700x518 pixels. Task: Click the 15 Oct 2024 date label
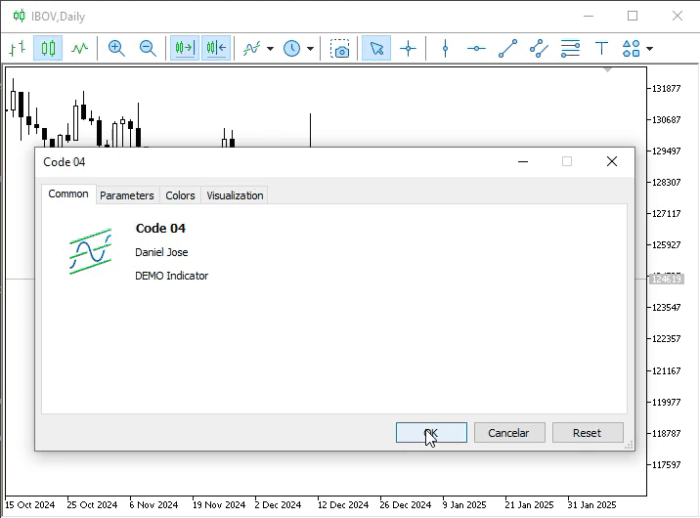point(30,505)
